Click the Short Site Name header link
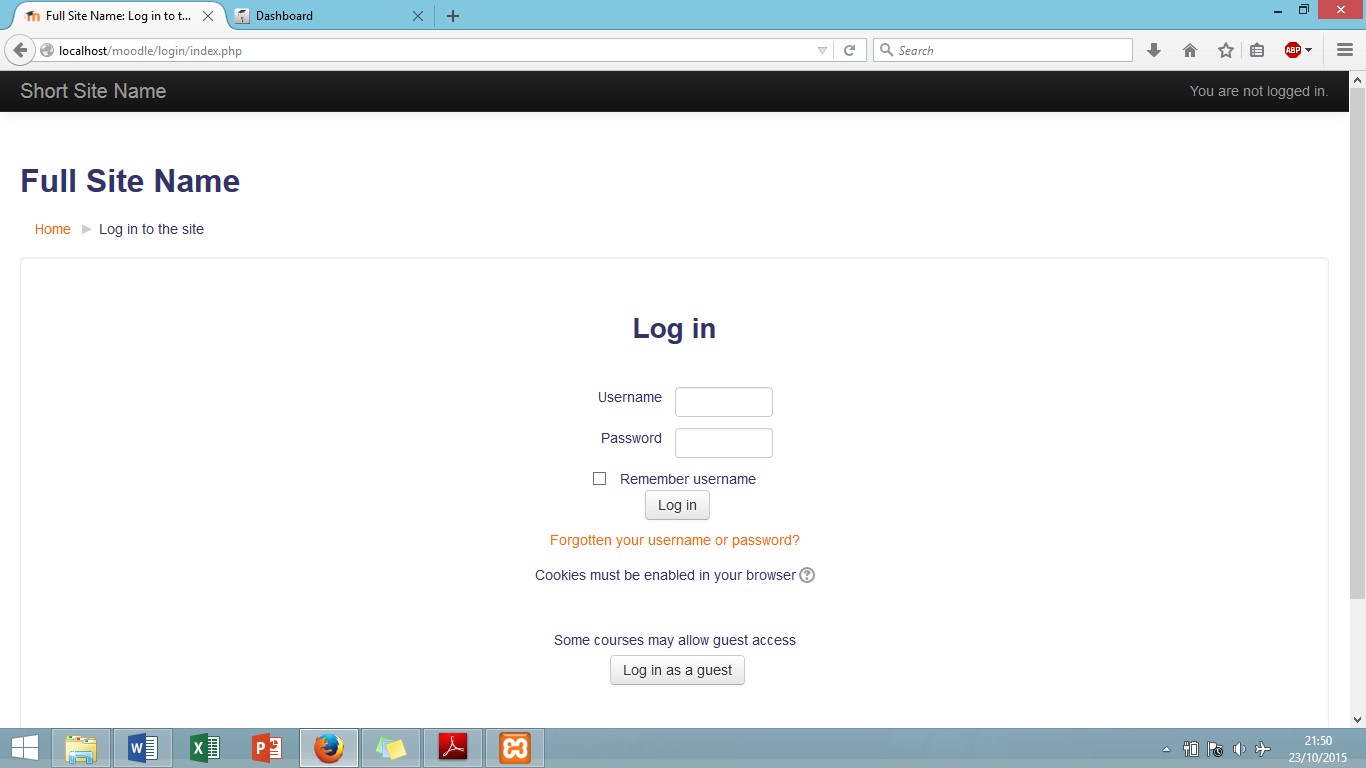 coord(93,91)
